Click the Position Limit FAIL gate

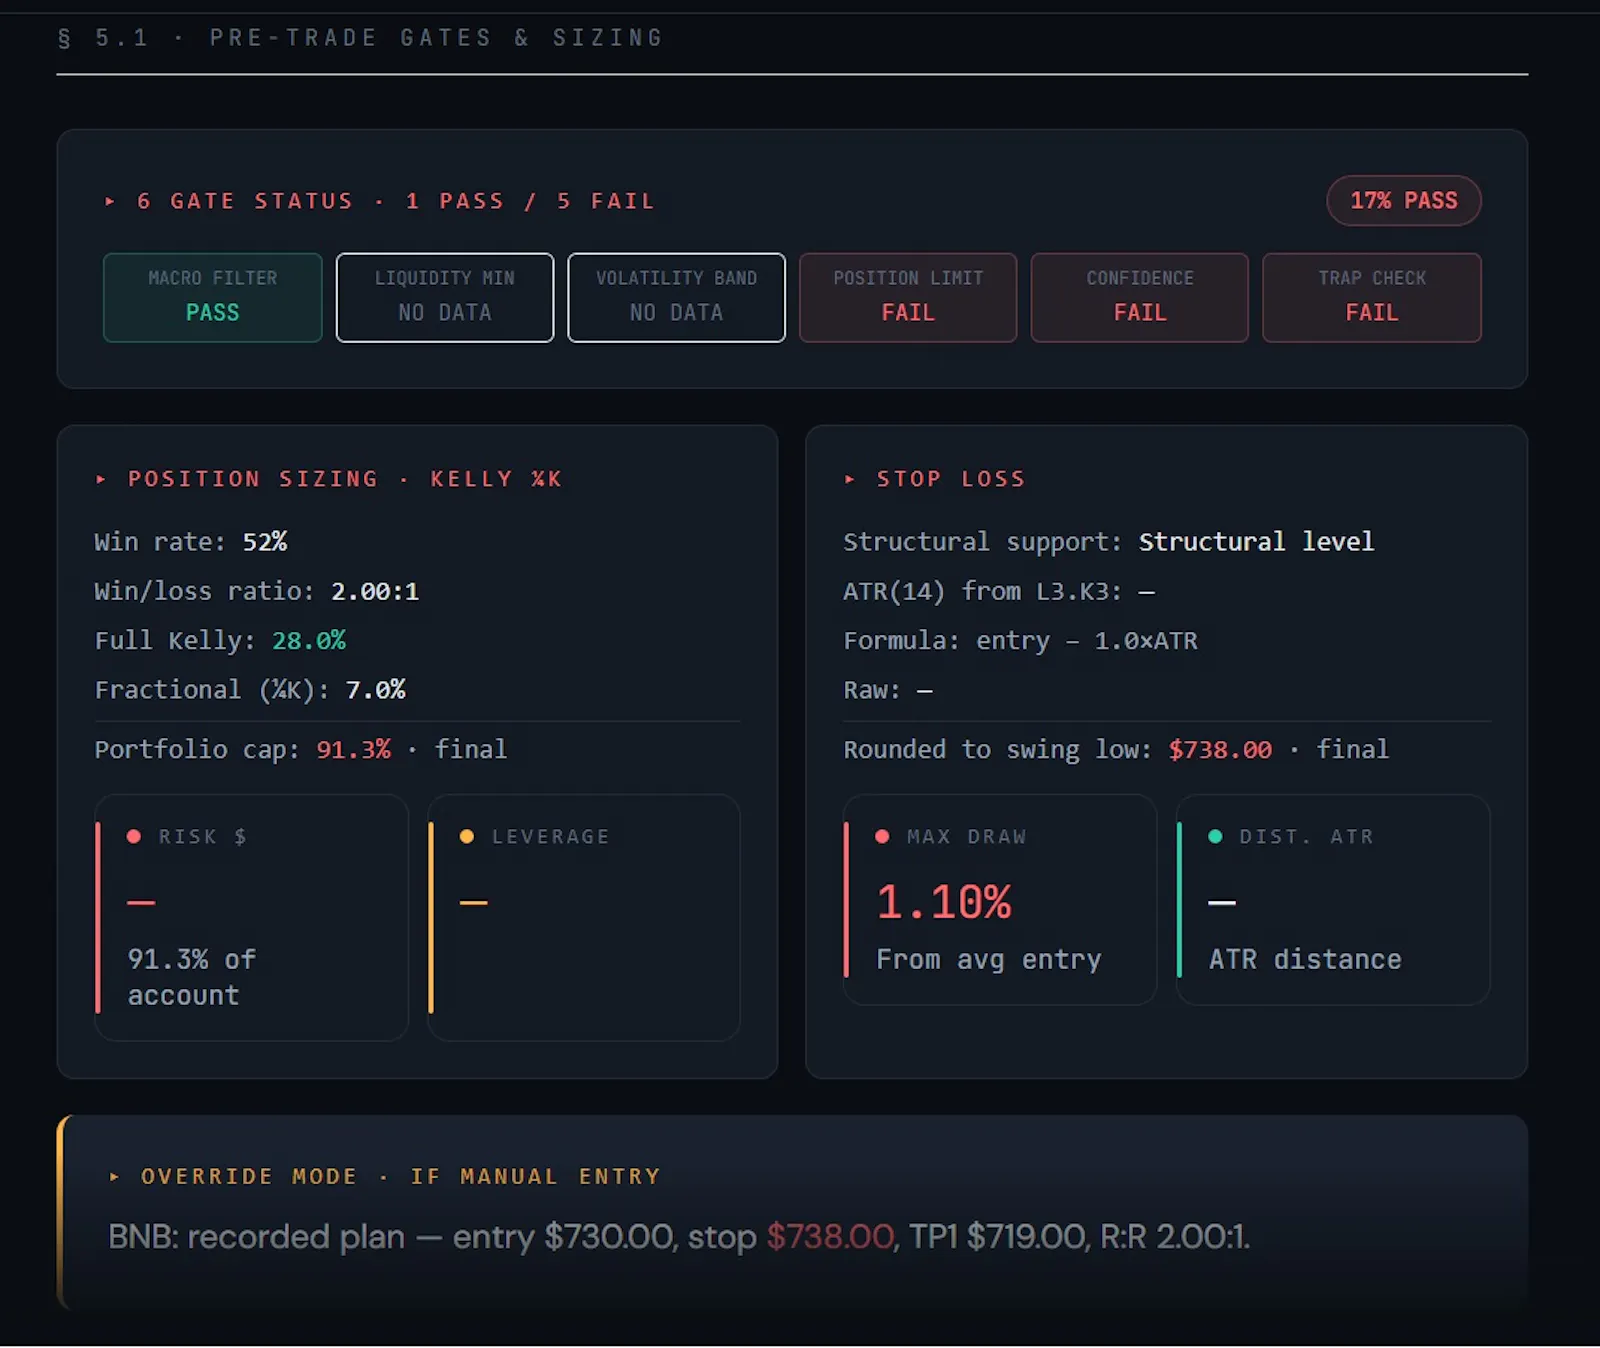[908, 297]
